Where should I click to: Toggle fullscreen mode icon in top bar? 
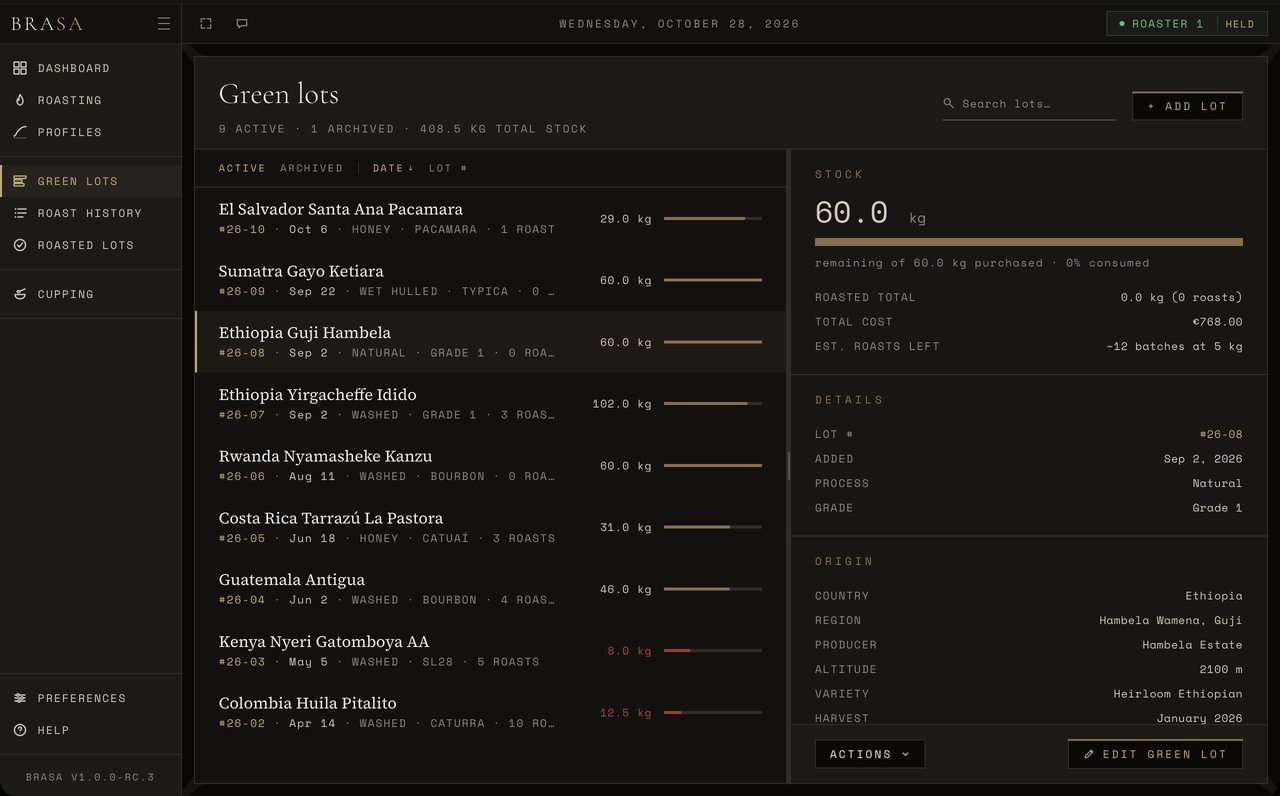coord(206,24)
